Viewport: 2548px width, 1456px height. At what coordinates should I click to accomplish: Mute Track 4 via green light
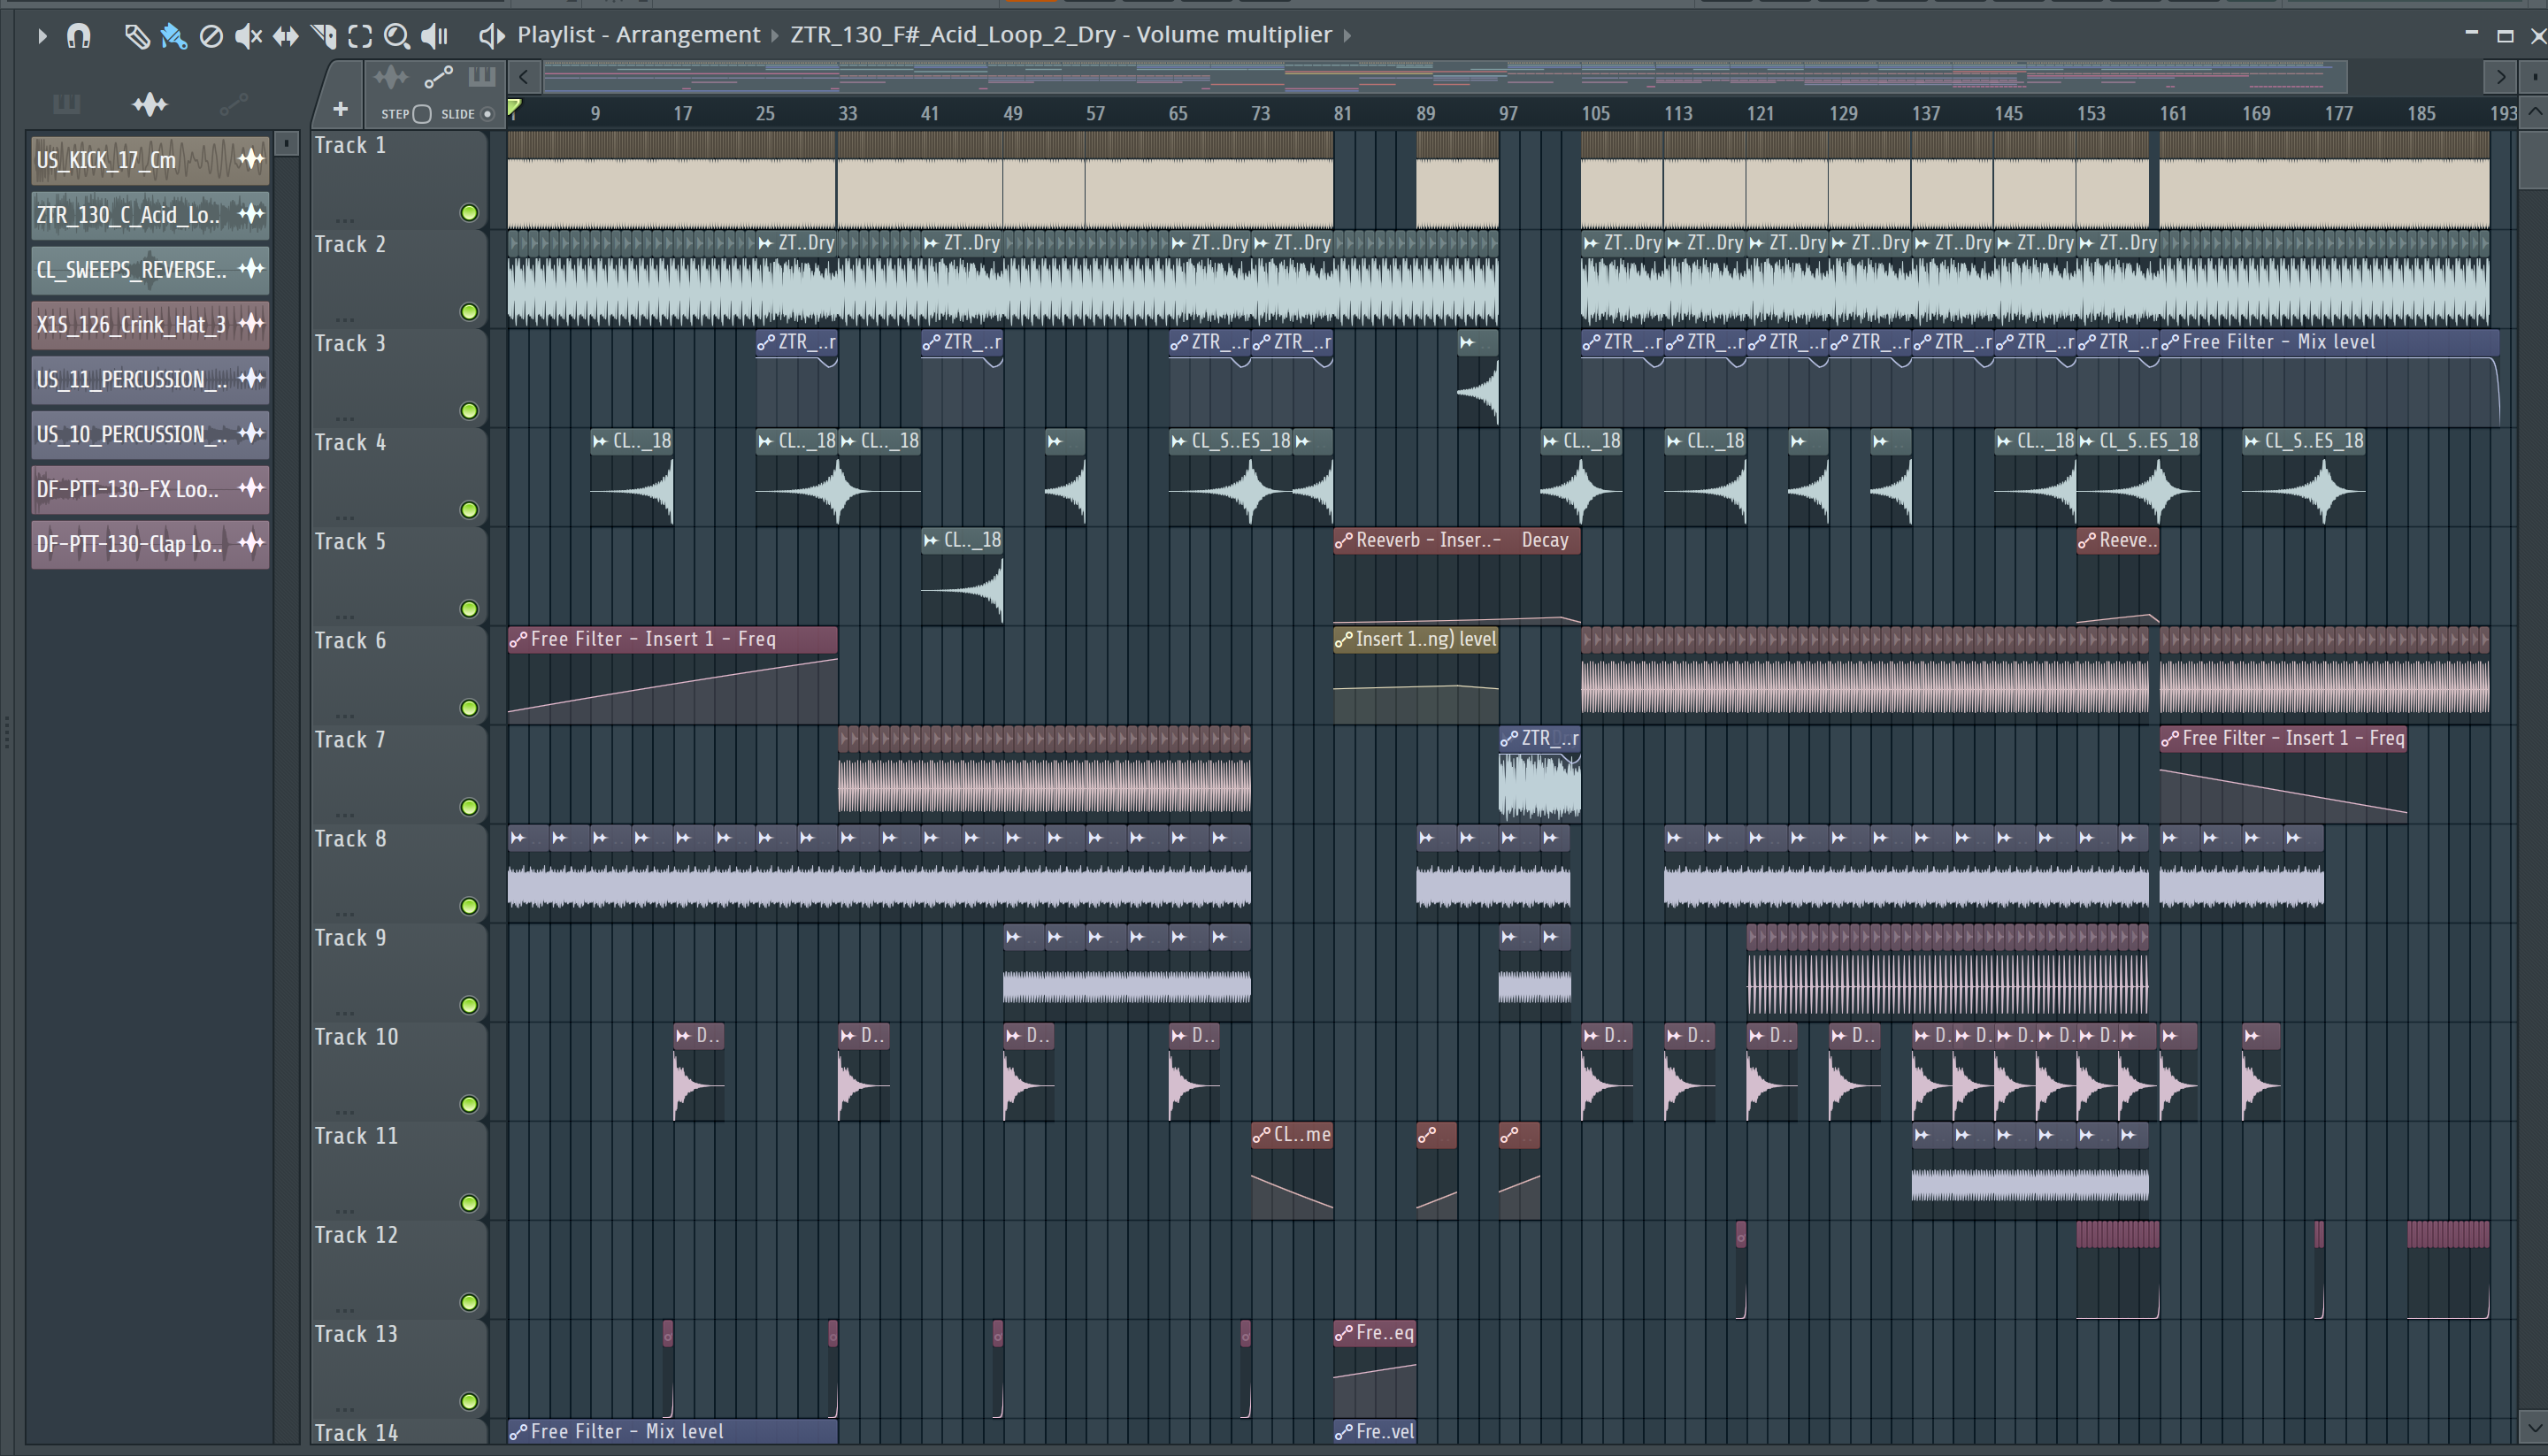pyautogui.click(x=469, y=510)
